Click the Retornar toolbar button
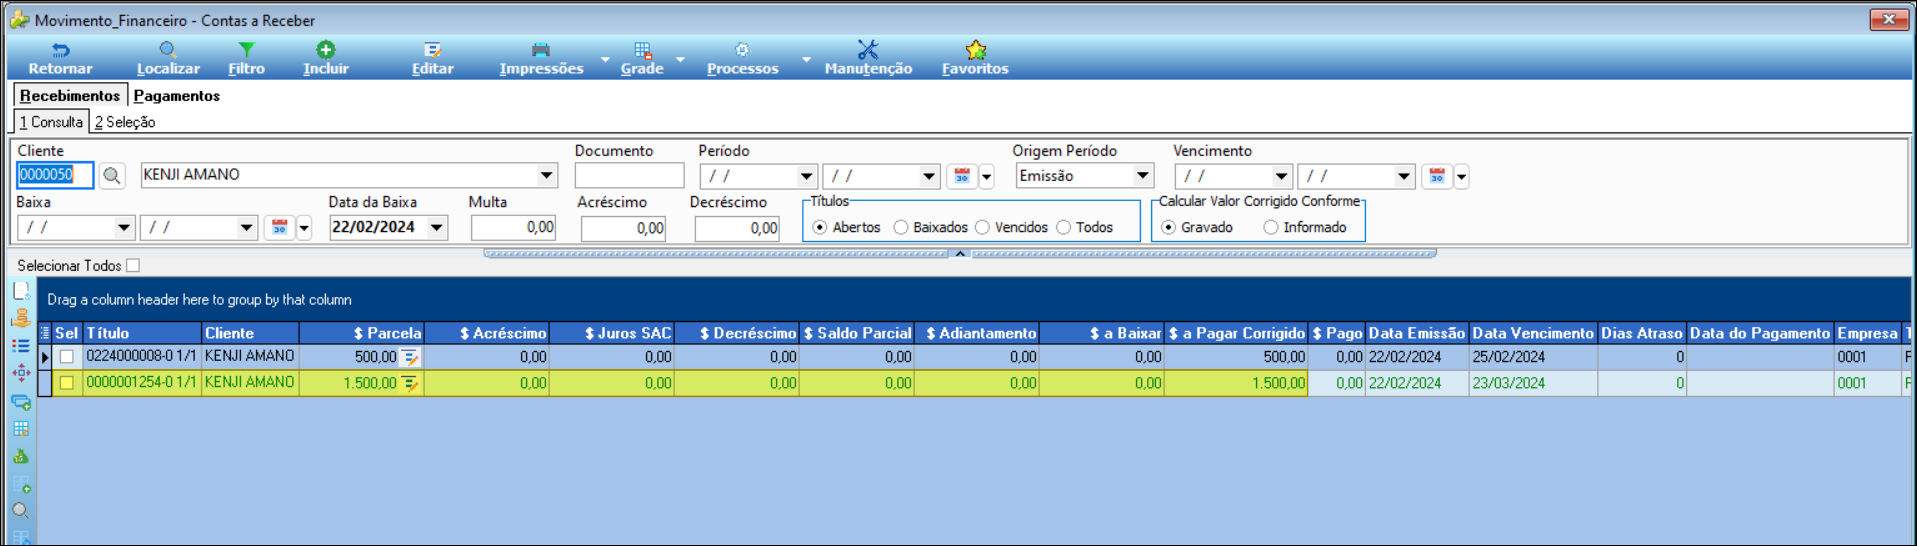1917x546 pixels. click(60, 59)
